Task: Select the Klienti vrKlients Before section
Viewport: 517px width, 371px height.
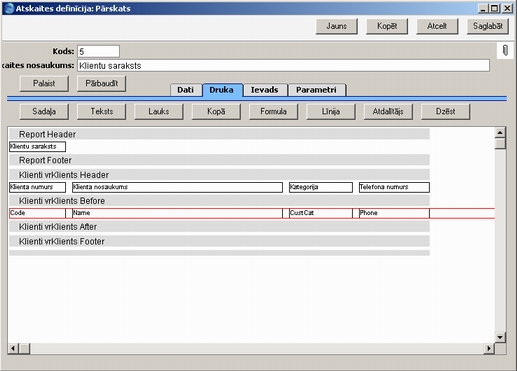Action: (219, 201)
